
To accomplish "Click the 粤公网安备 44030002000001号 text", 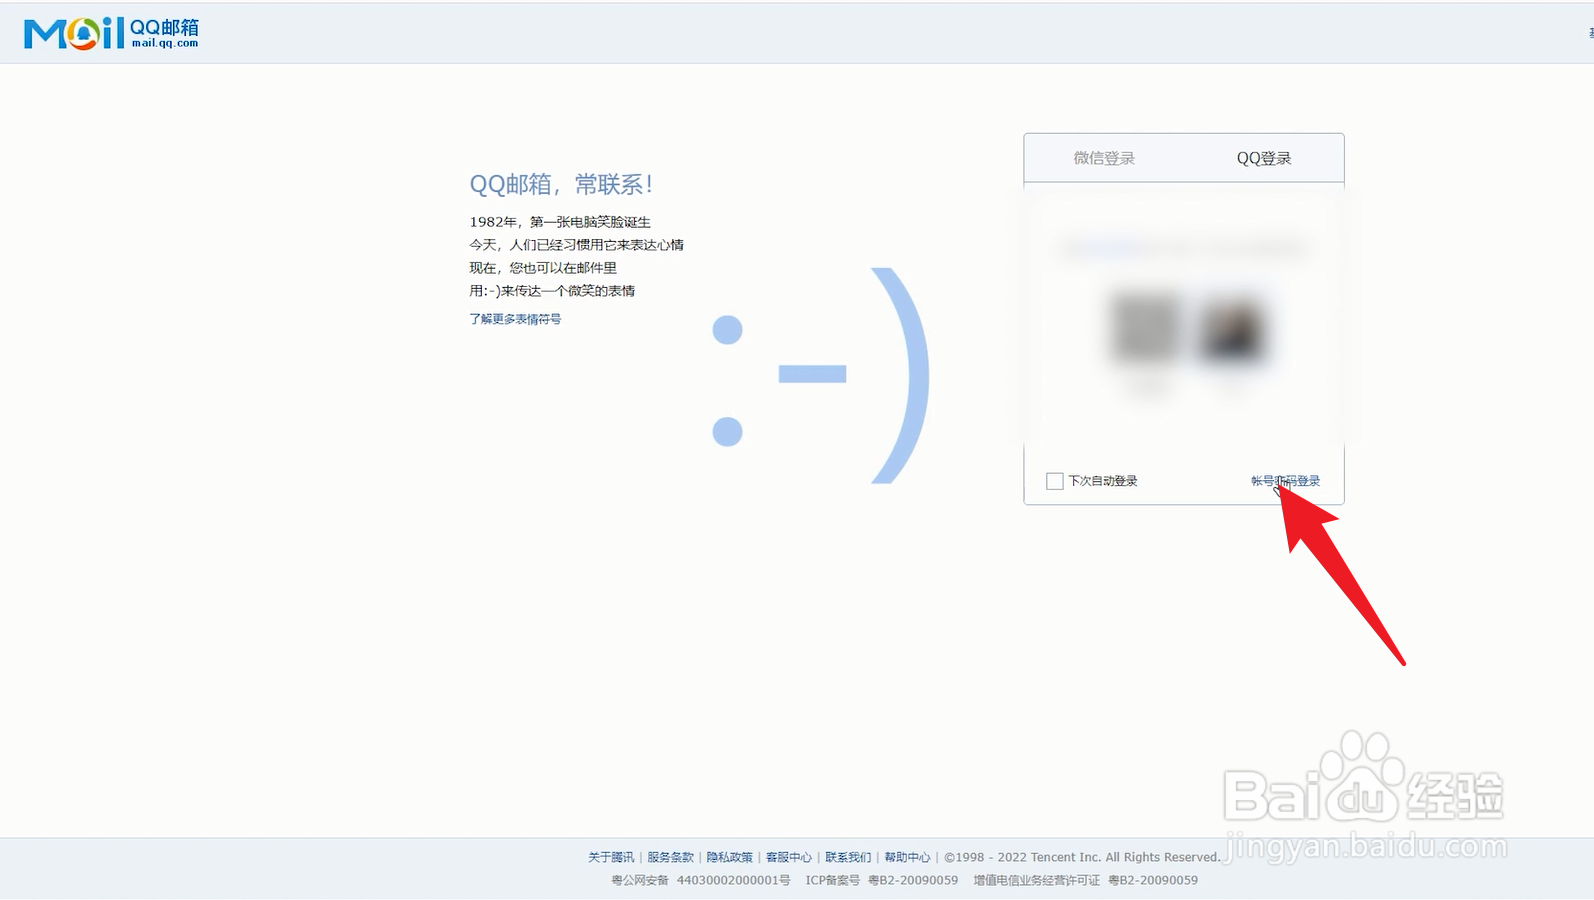I will (701, 880).
